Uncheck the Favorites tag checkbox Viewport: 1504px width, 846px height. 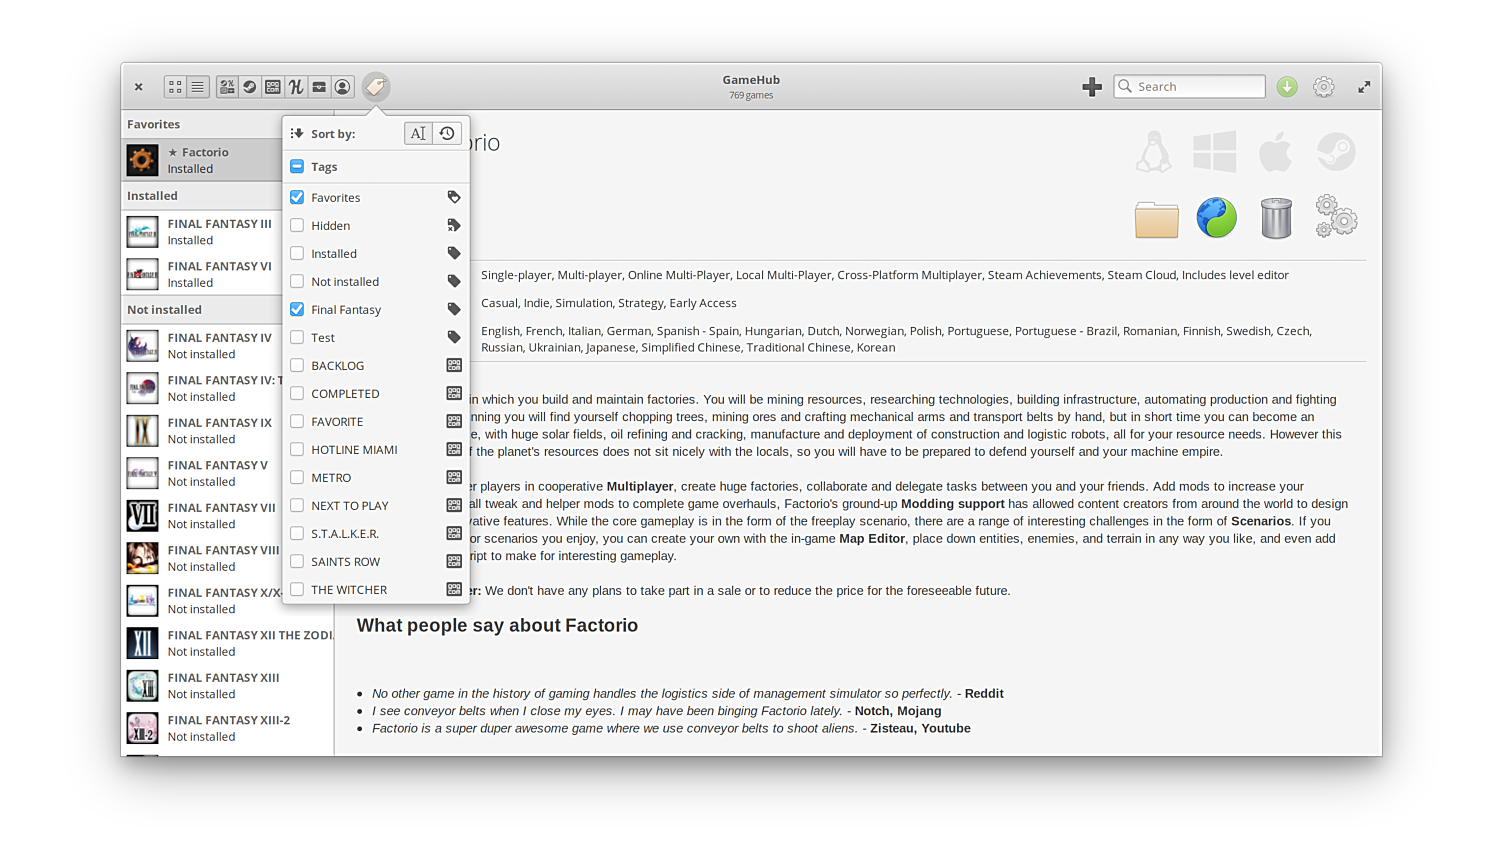(x=297, y=198)
